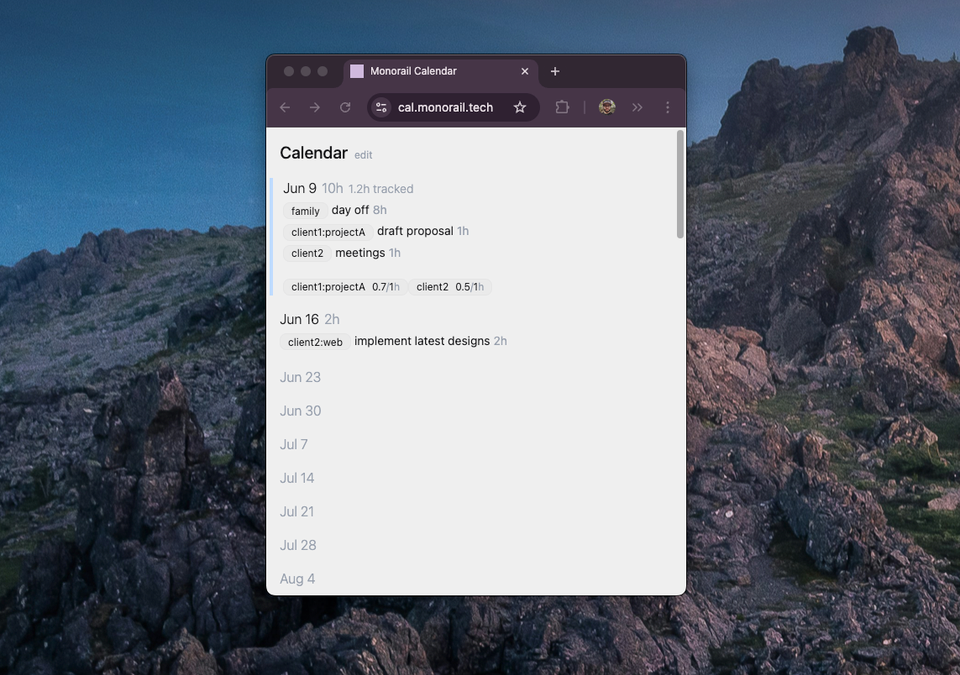
Task: Open the toolbar overflow chevron
Action: pos(637,107)
